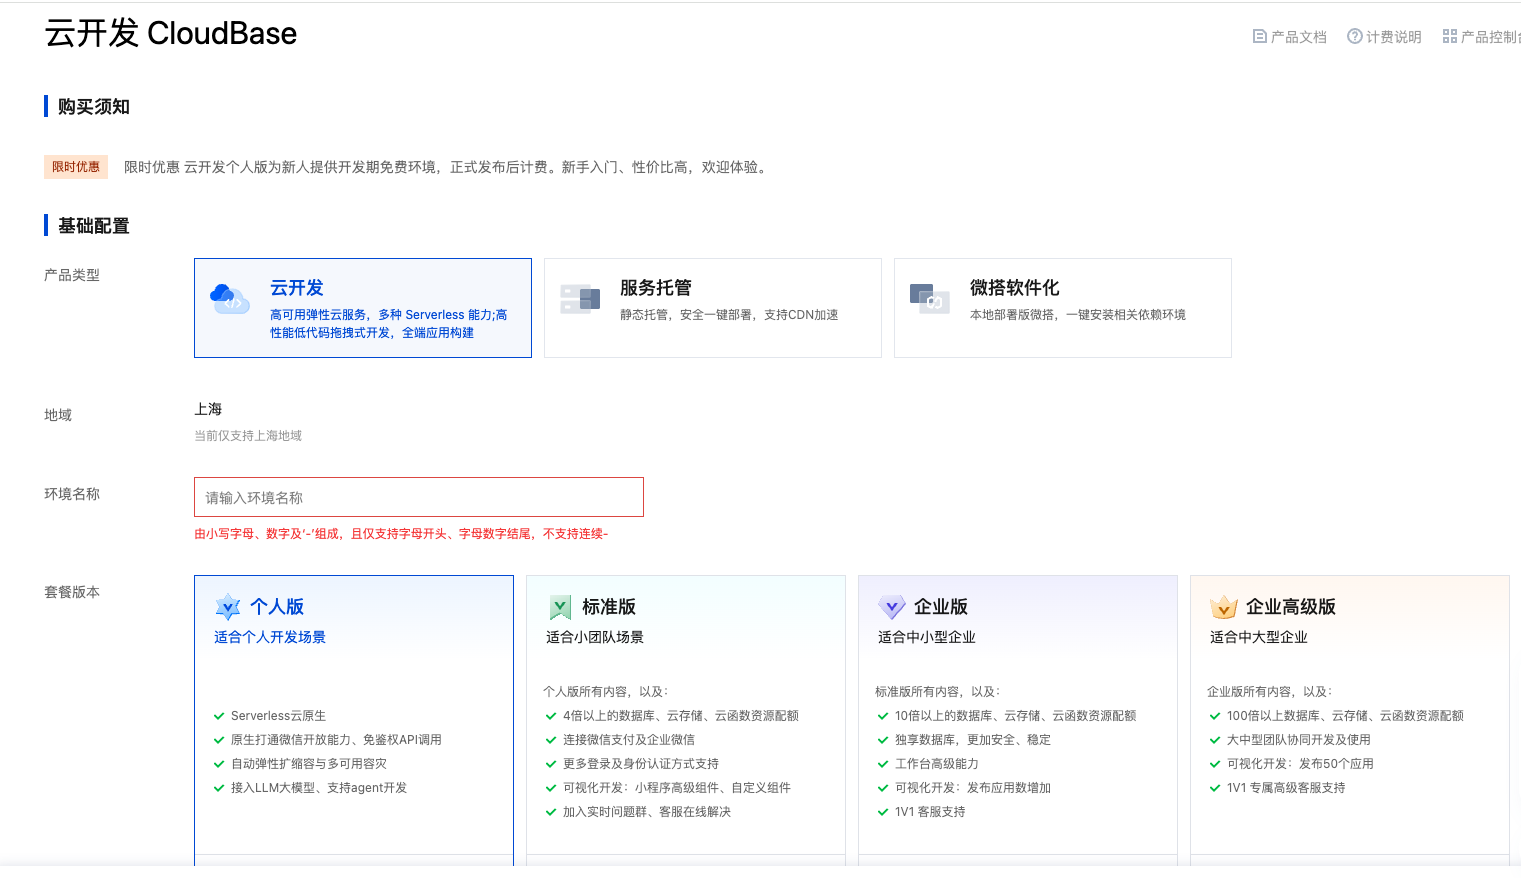Click the 个人版 star badge icon
This screenshot has width=1521, height=878.
point(228,607)
